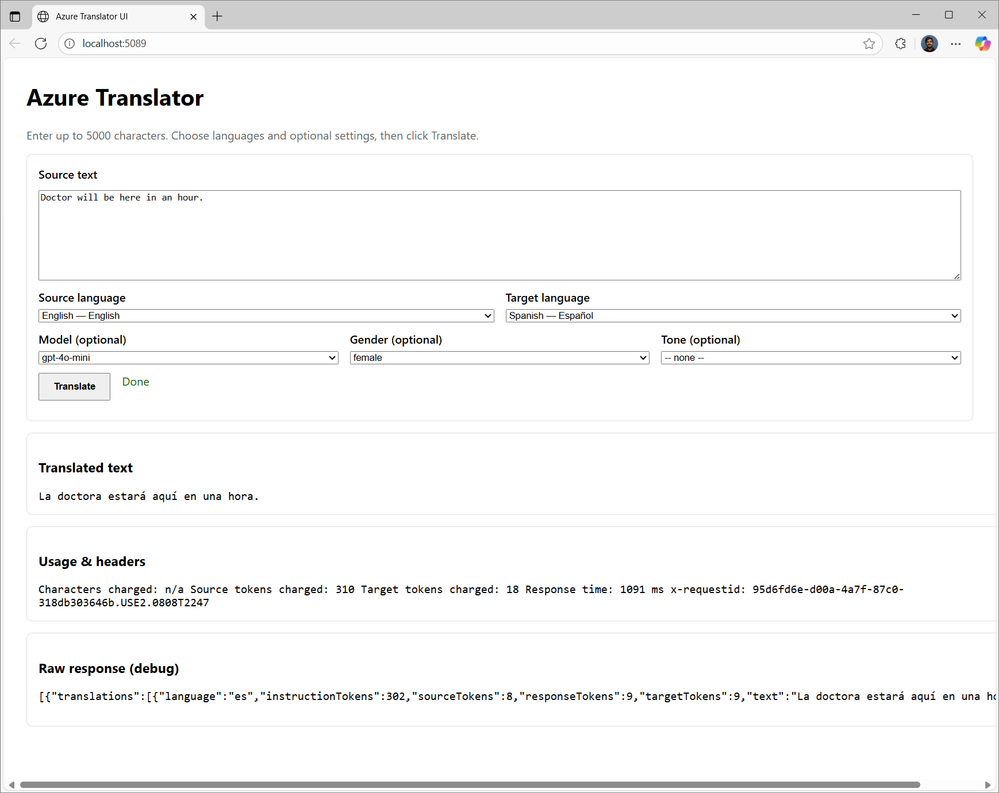Viewport: 999px width, 793px height.
Task: Open the site information icon in the address bar
Action: point(69,43)
